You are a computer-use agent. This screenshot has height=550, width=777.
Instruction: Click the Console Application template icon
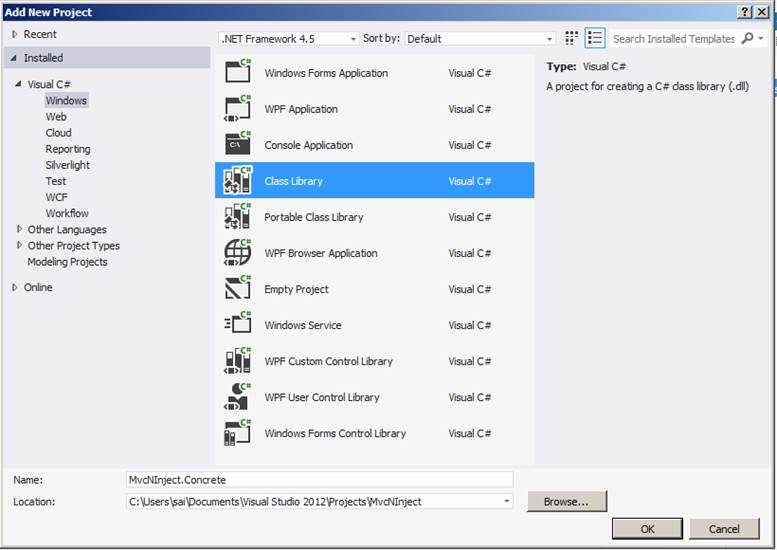pos(238,144)
